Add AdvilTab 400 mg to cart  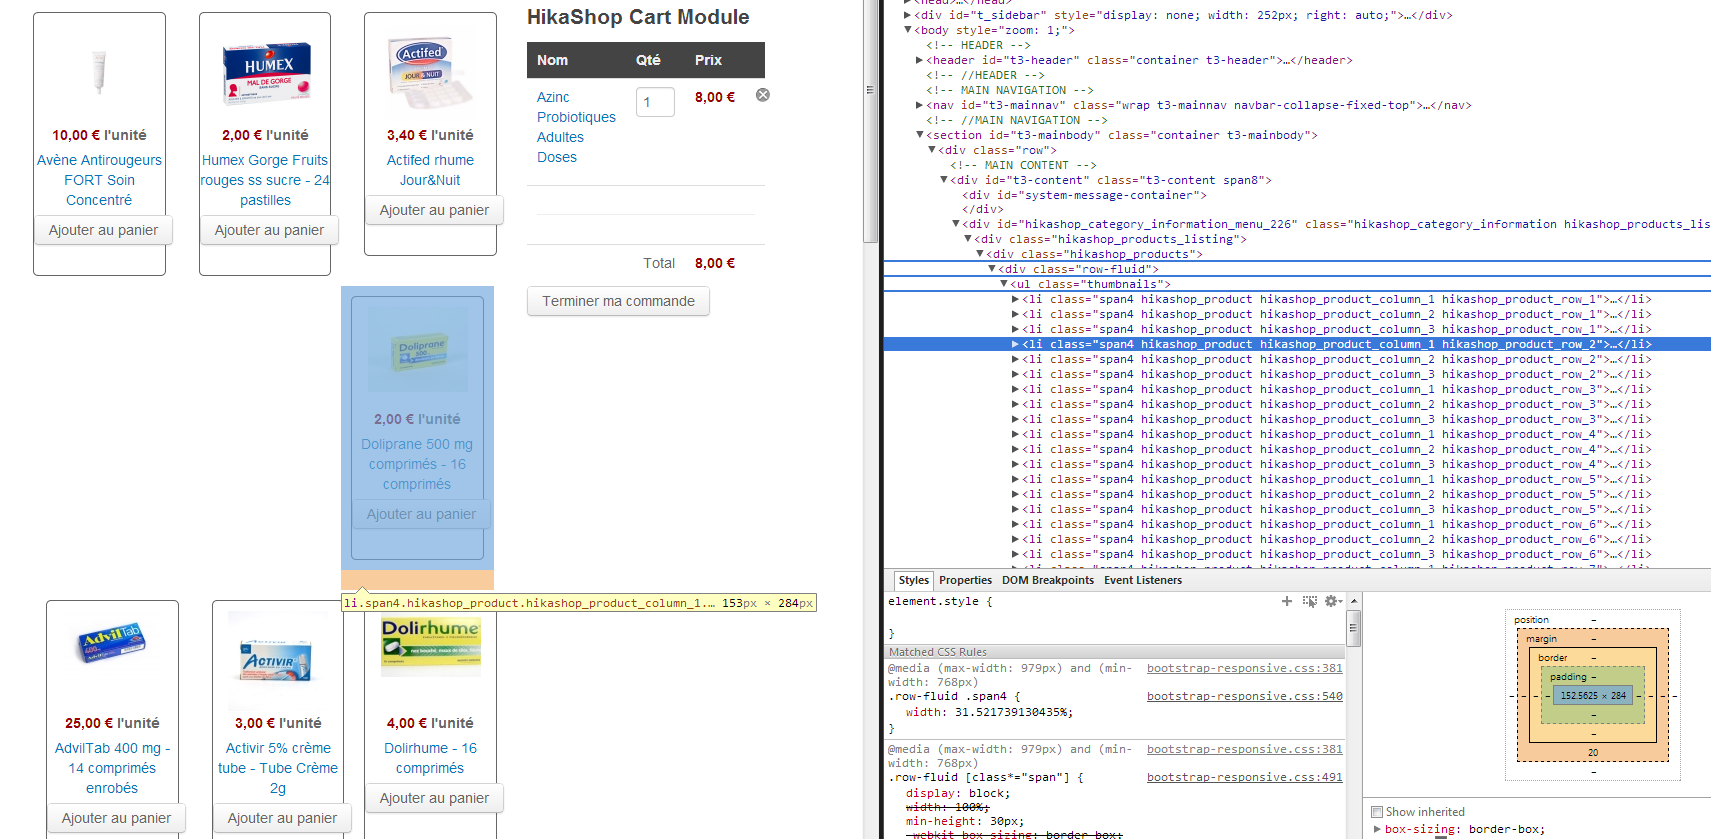[x=116, y=818]
